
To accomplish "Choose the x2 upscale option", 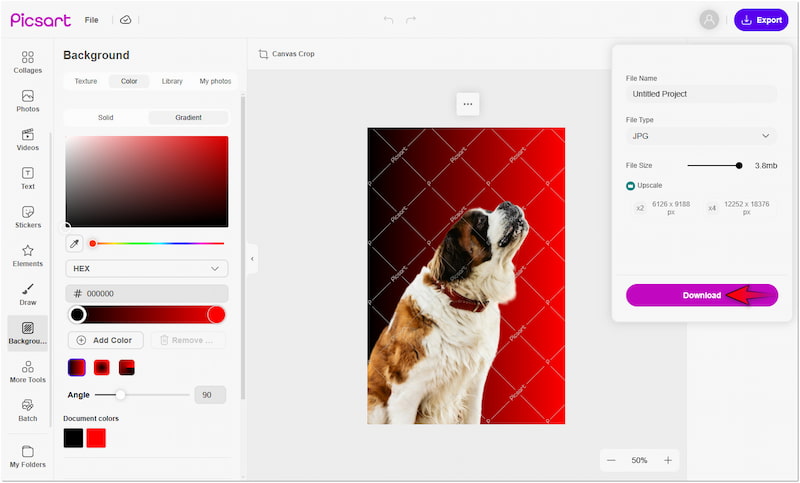I will pyautogui.click(x=665, y=208).
